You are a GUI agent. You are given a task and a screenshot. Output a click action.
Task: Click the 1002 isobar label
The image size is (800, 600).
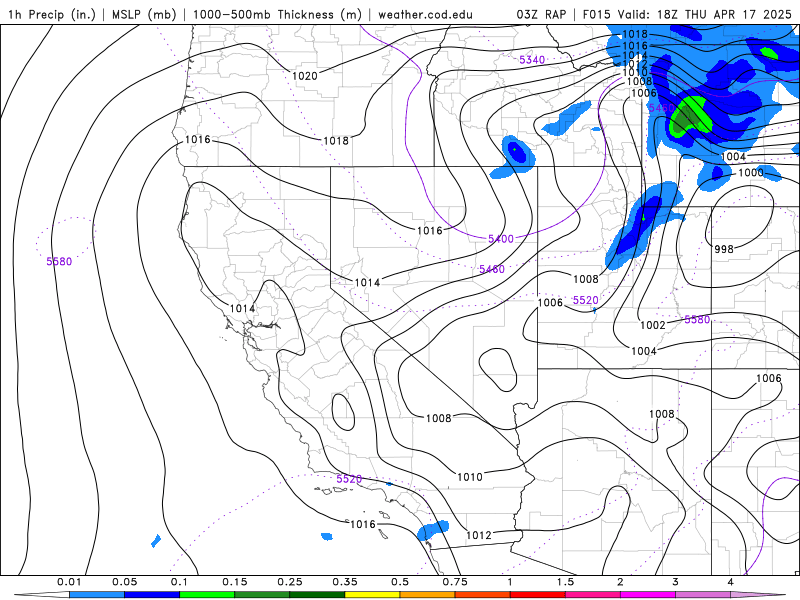(653, 325)
